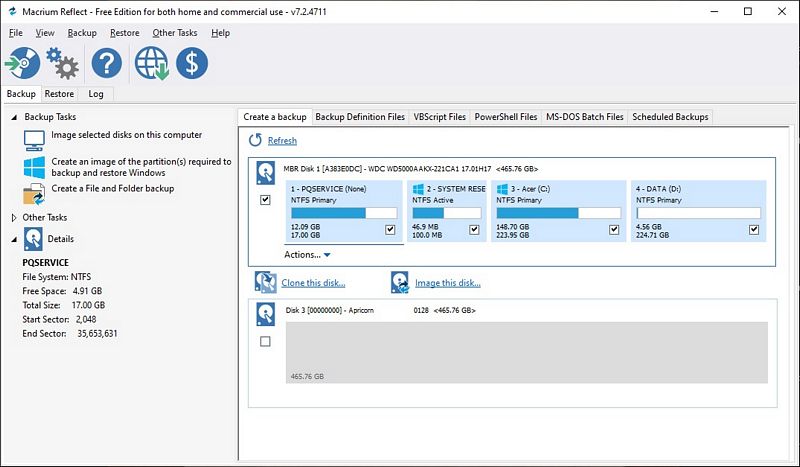Click the globe check-for-updates icon

[152, 63]
